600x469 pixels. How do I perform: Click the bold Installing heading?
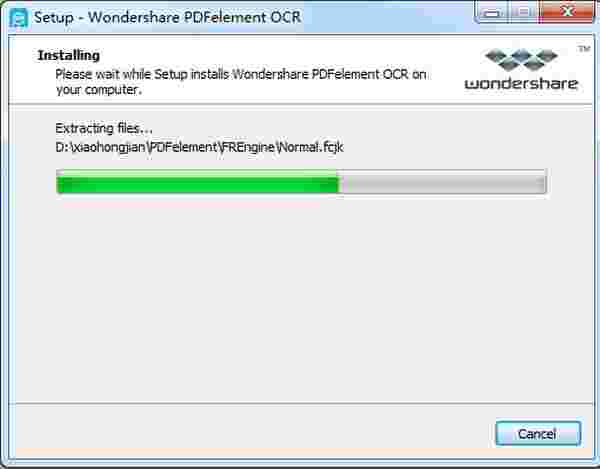click(x=69, y=55)
